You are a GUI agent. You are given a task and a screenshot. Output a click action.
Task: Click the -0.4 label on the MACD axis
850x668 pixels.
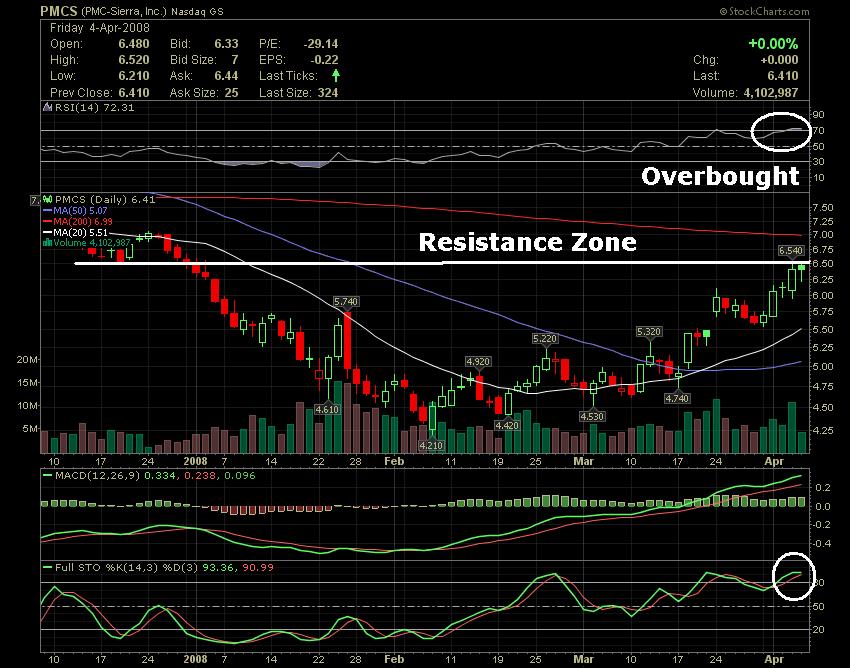(x=822, y=544)
